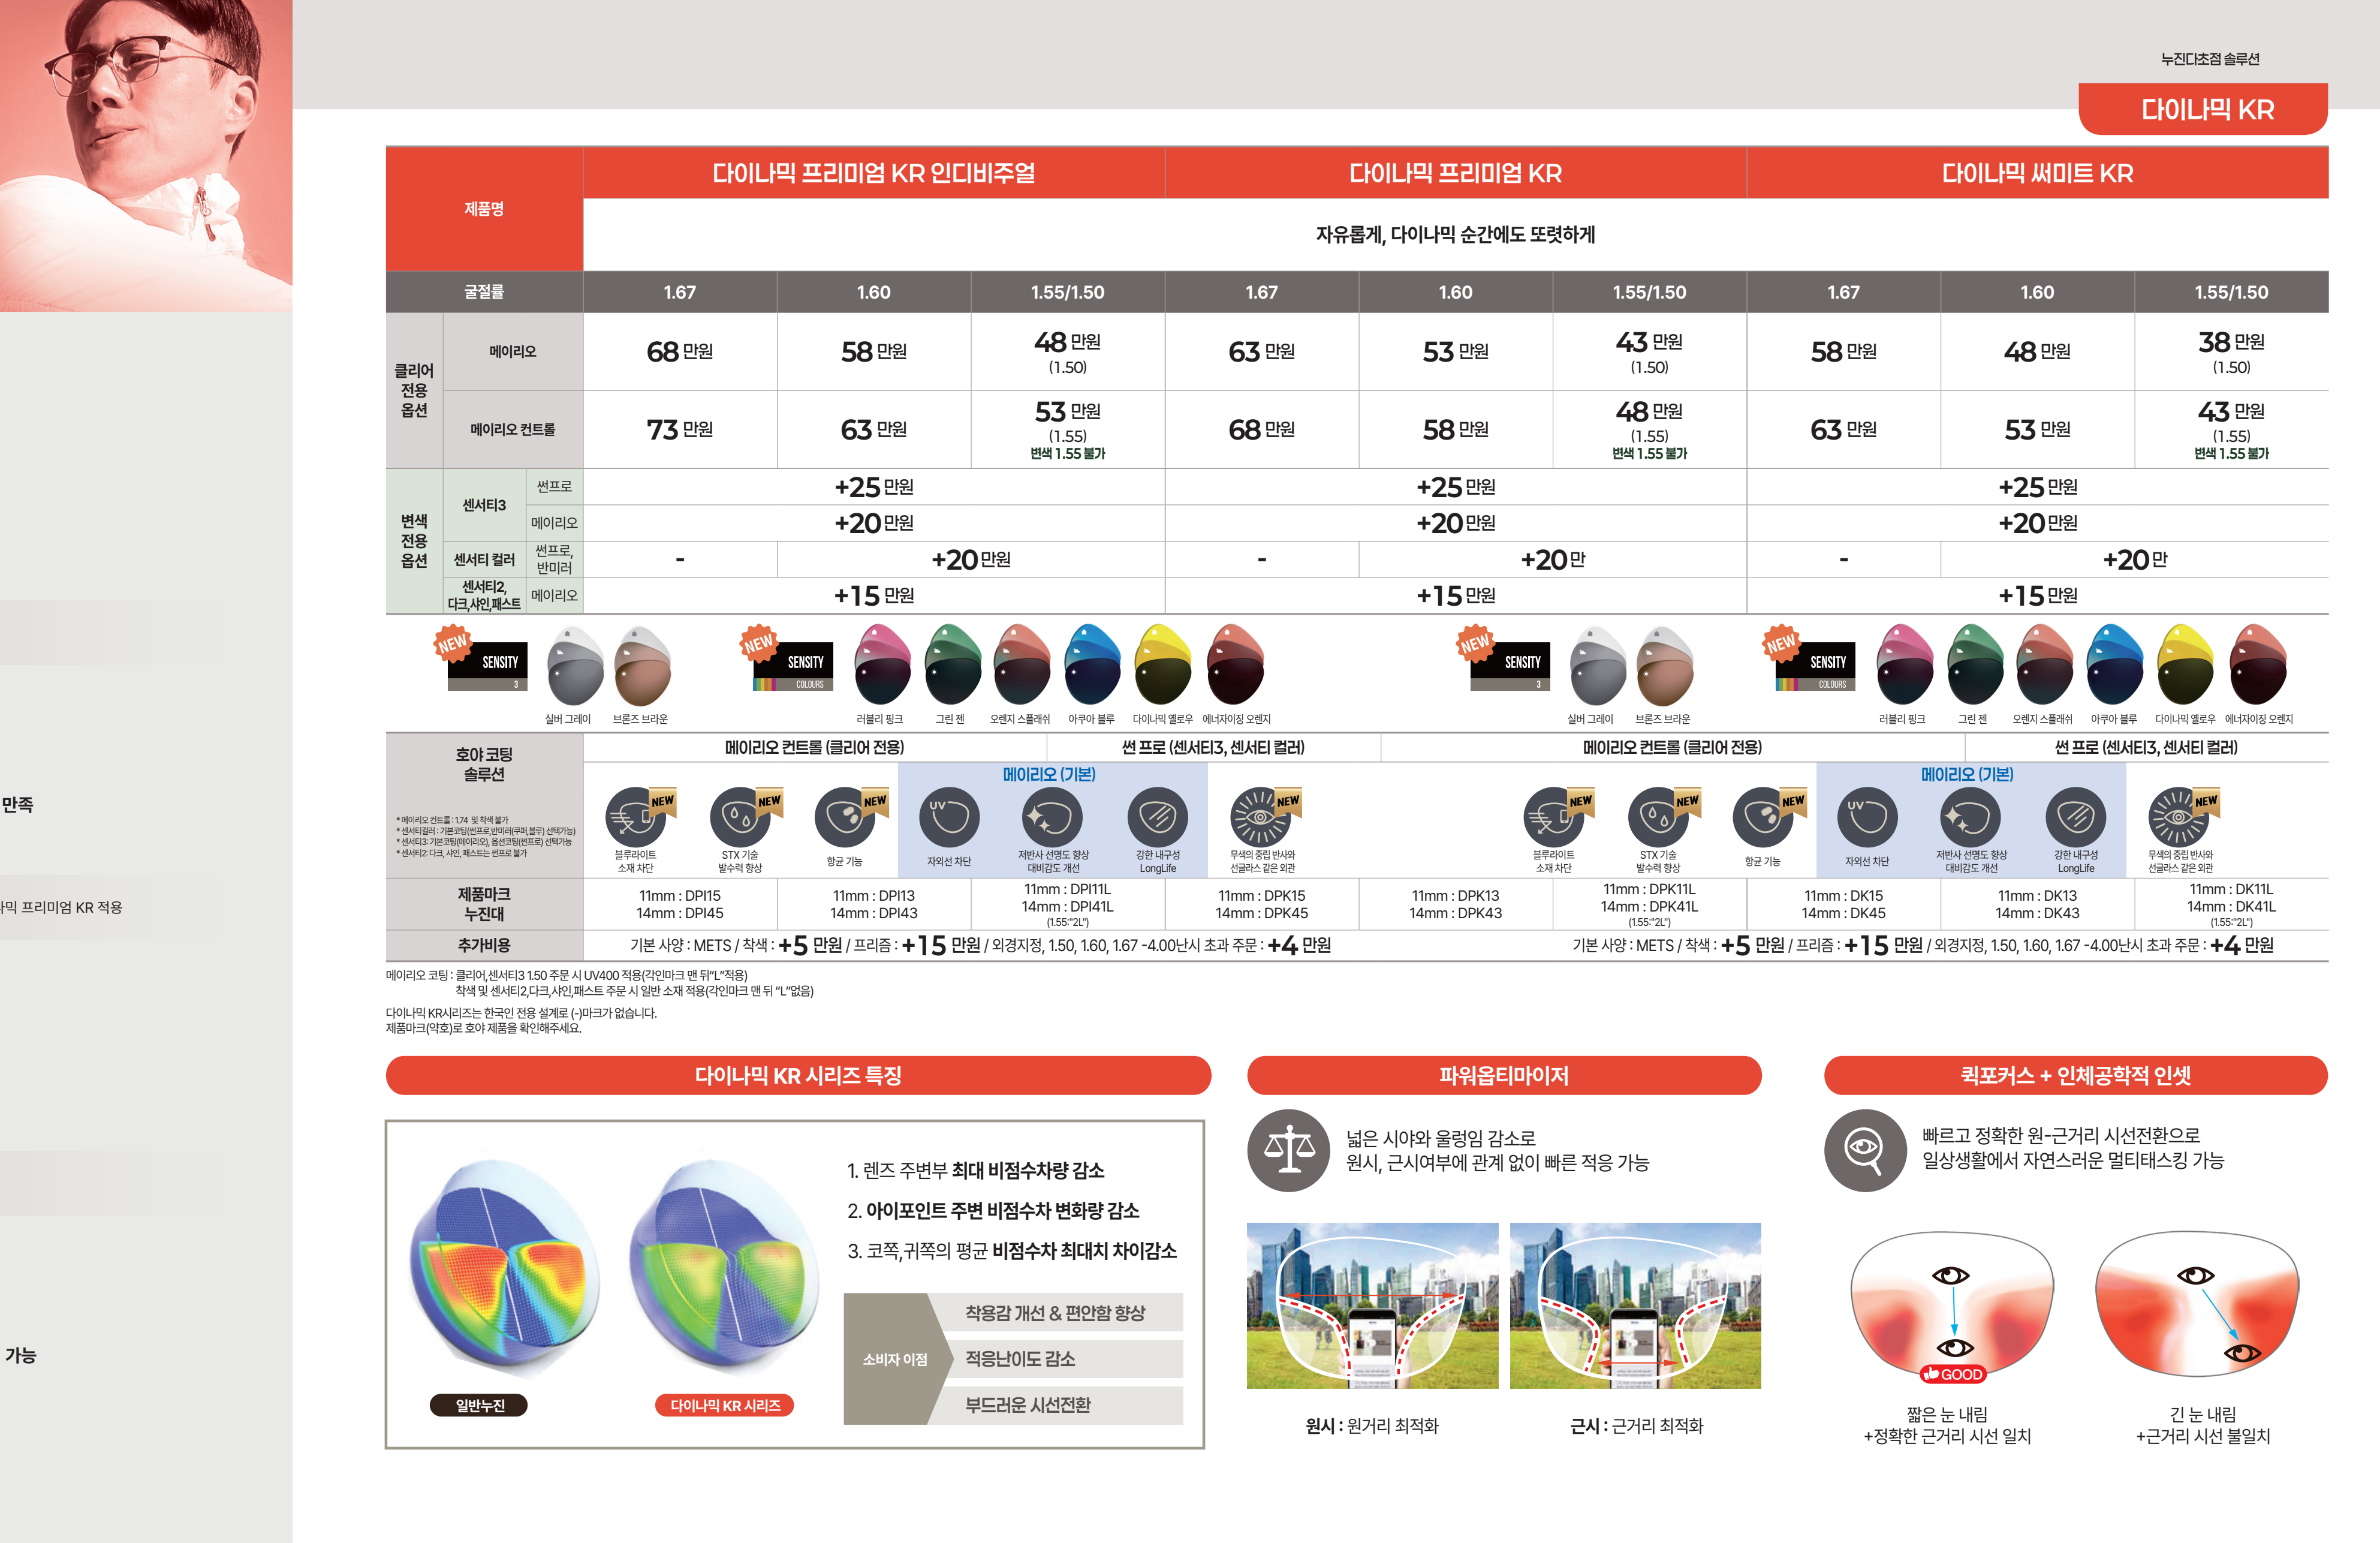Pick leftmost 러블리 핑크 lens swatch
Screen dimensions: 2380x1543
point(883,664)
